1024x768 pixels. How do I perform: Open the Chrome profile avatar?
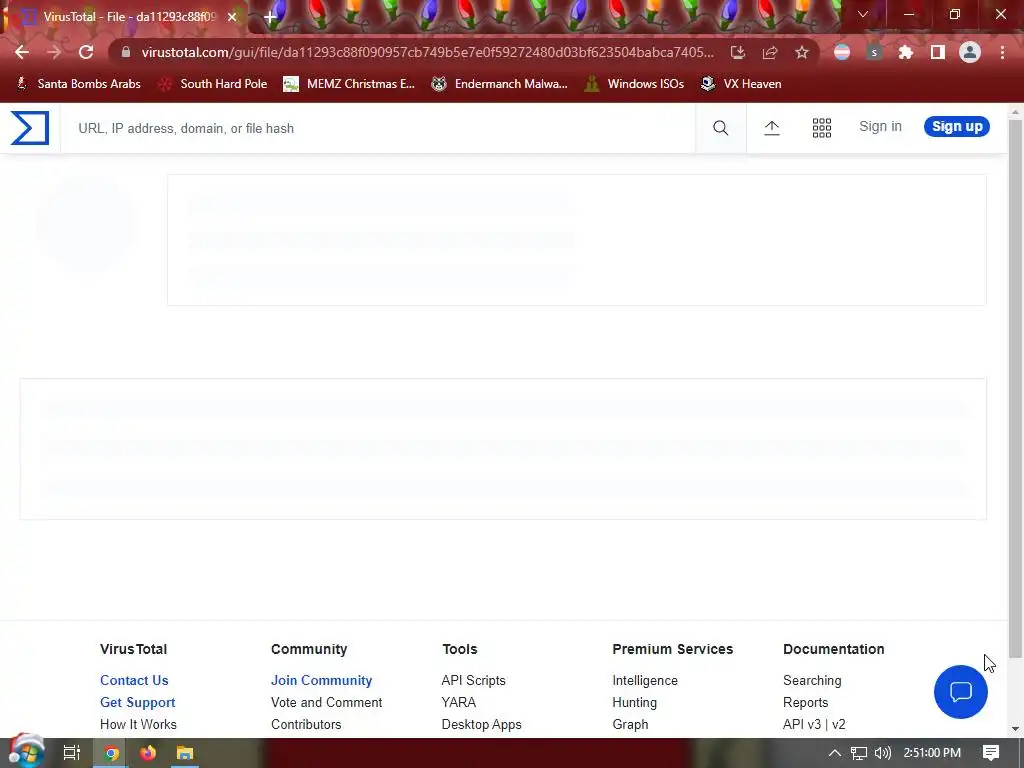point(970,52)
